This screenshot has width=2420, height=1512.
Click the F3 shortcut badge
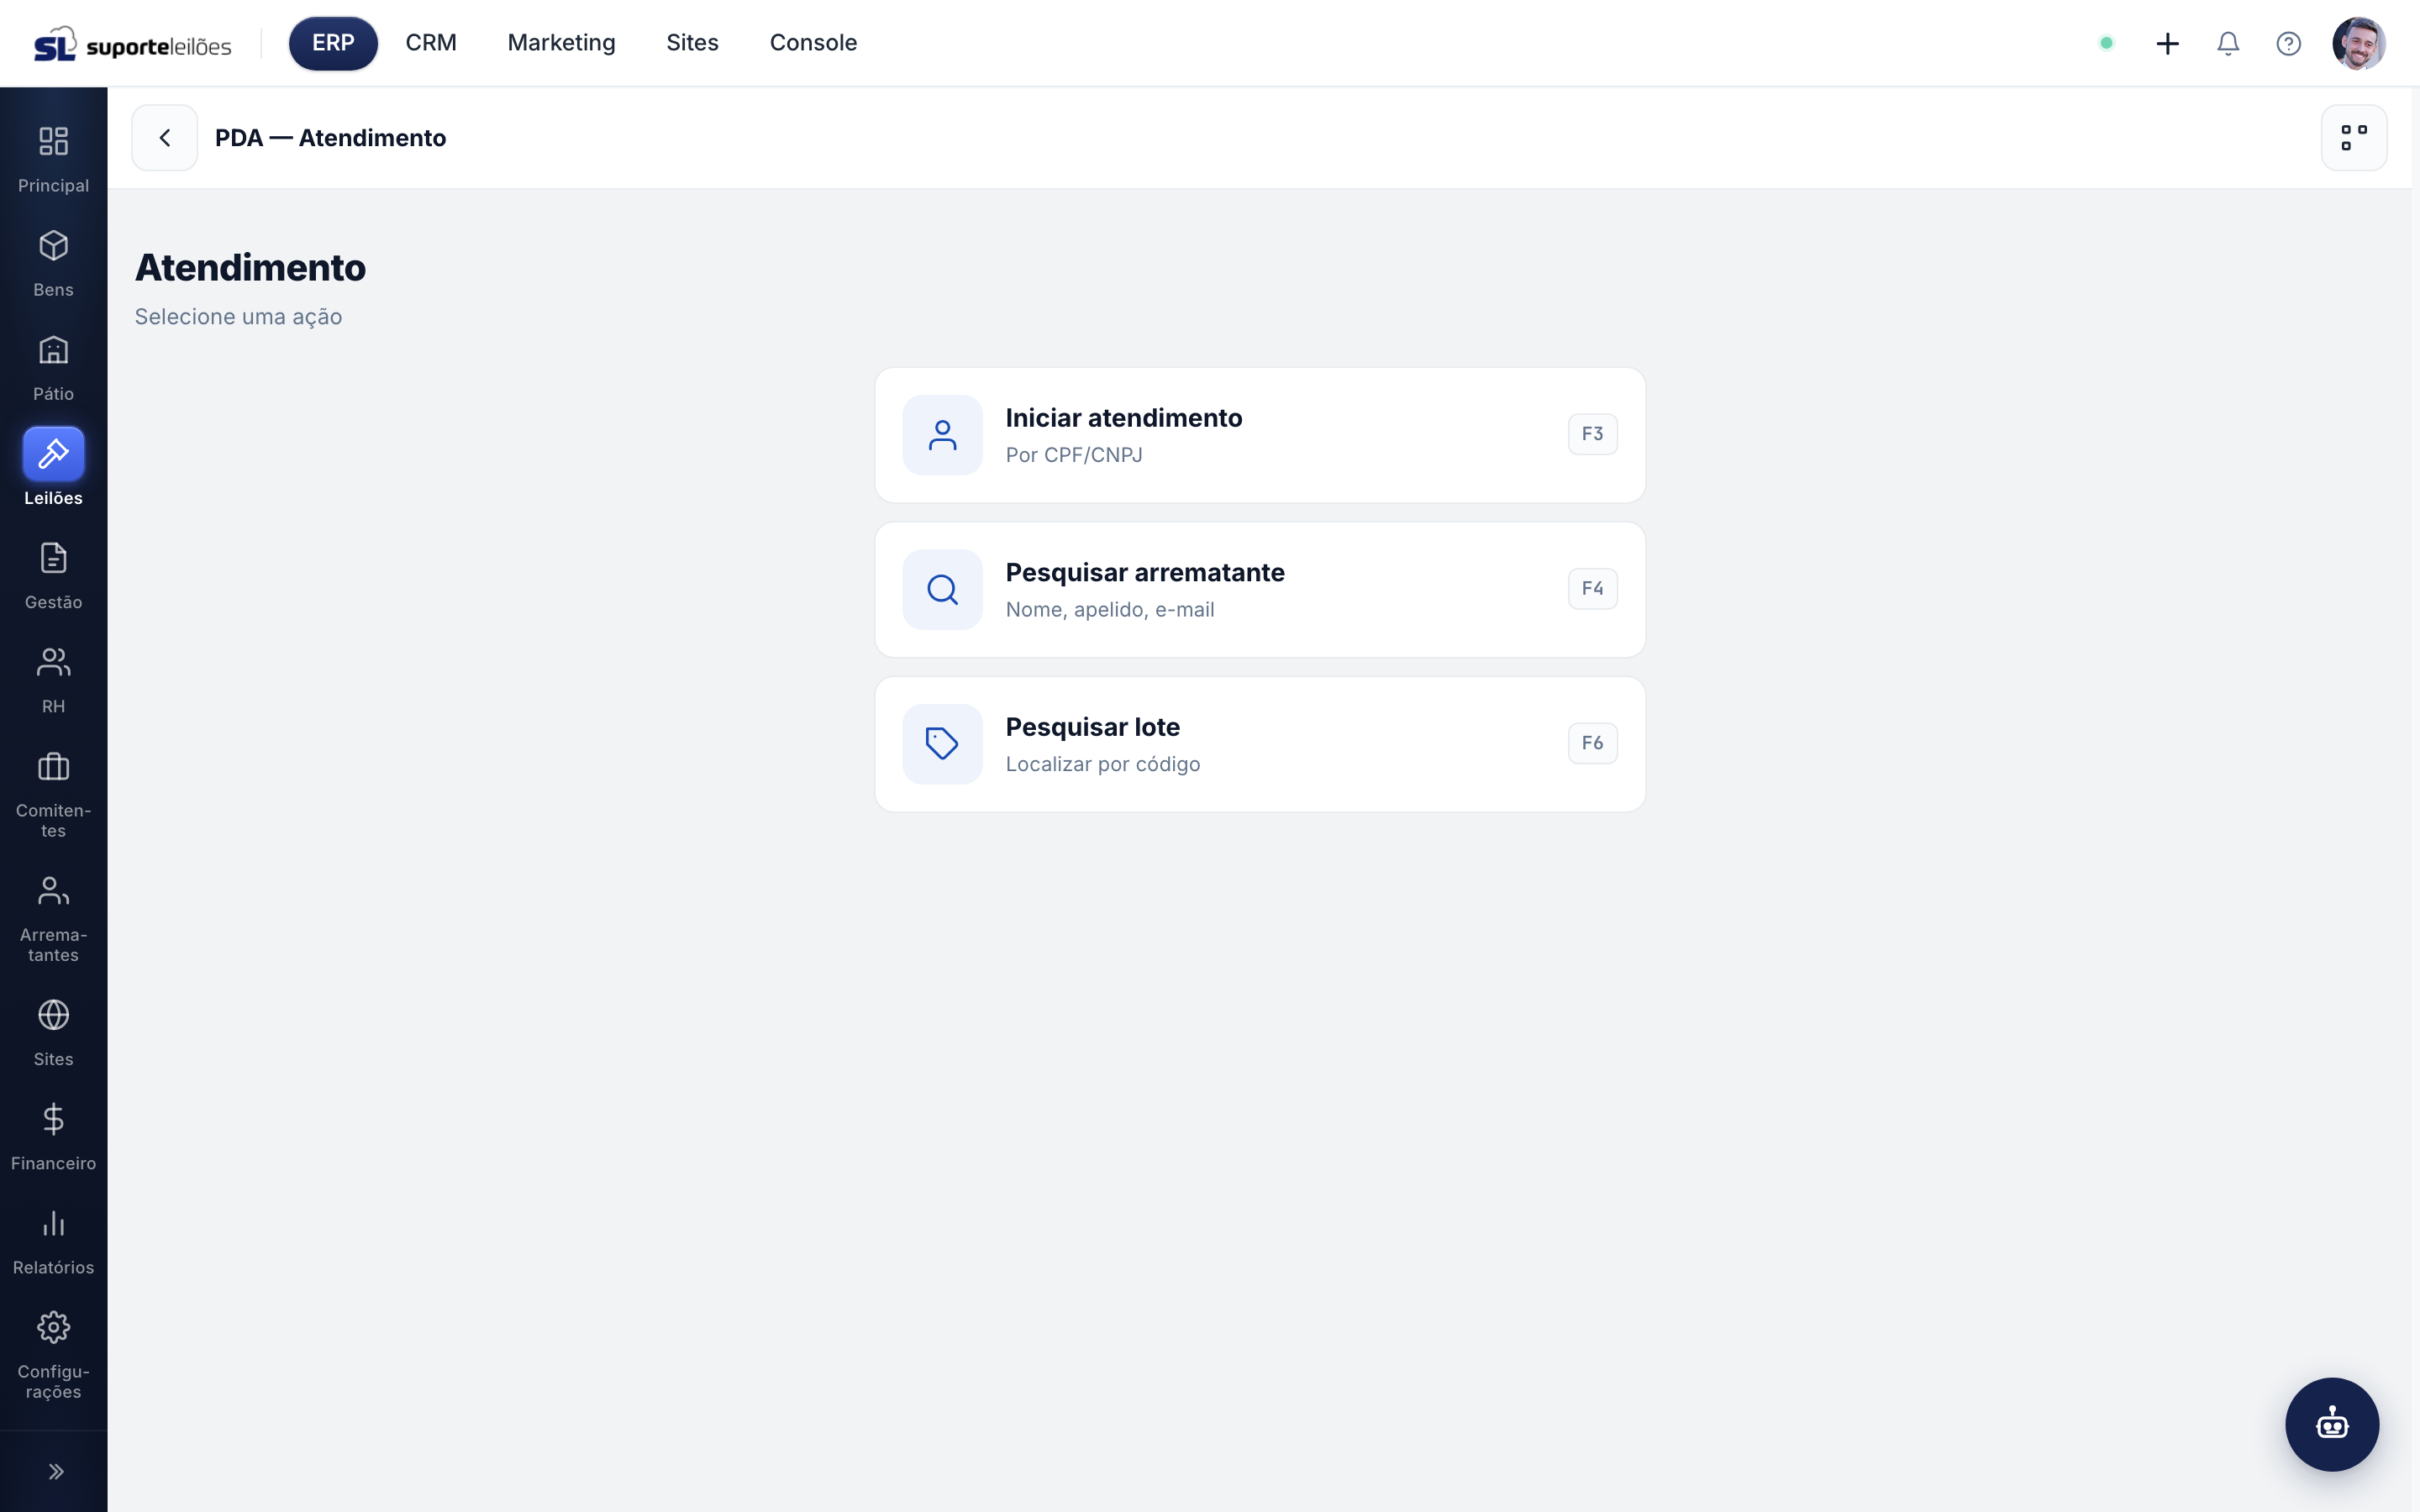(x=1592, y=434)
